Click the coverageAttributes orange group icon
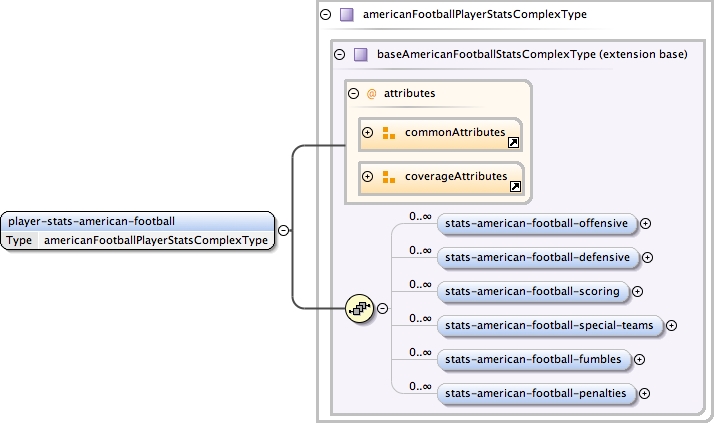 pos(388,177)
